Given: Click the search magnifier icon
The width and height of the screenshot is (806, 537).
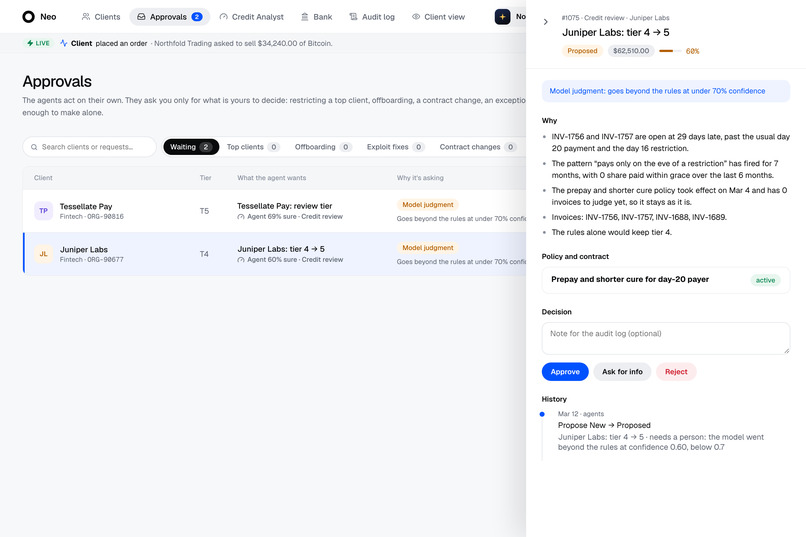Looking at the screenshot, I should (x=34, y=147).
